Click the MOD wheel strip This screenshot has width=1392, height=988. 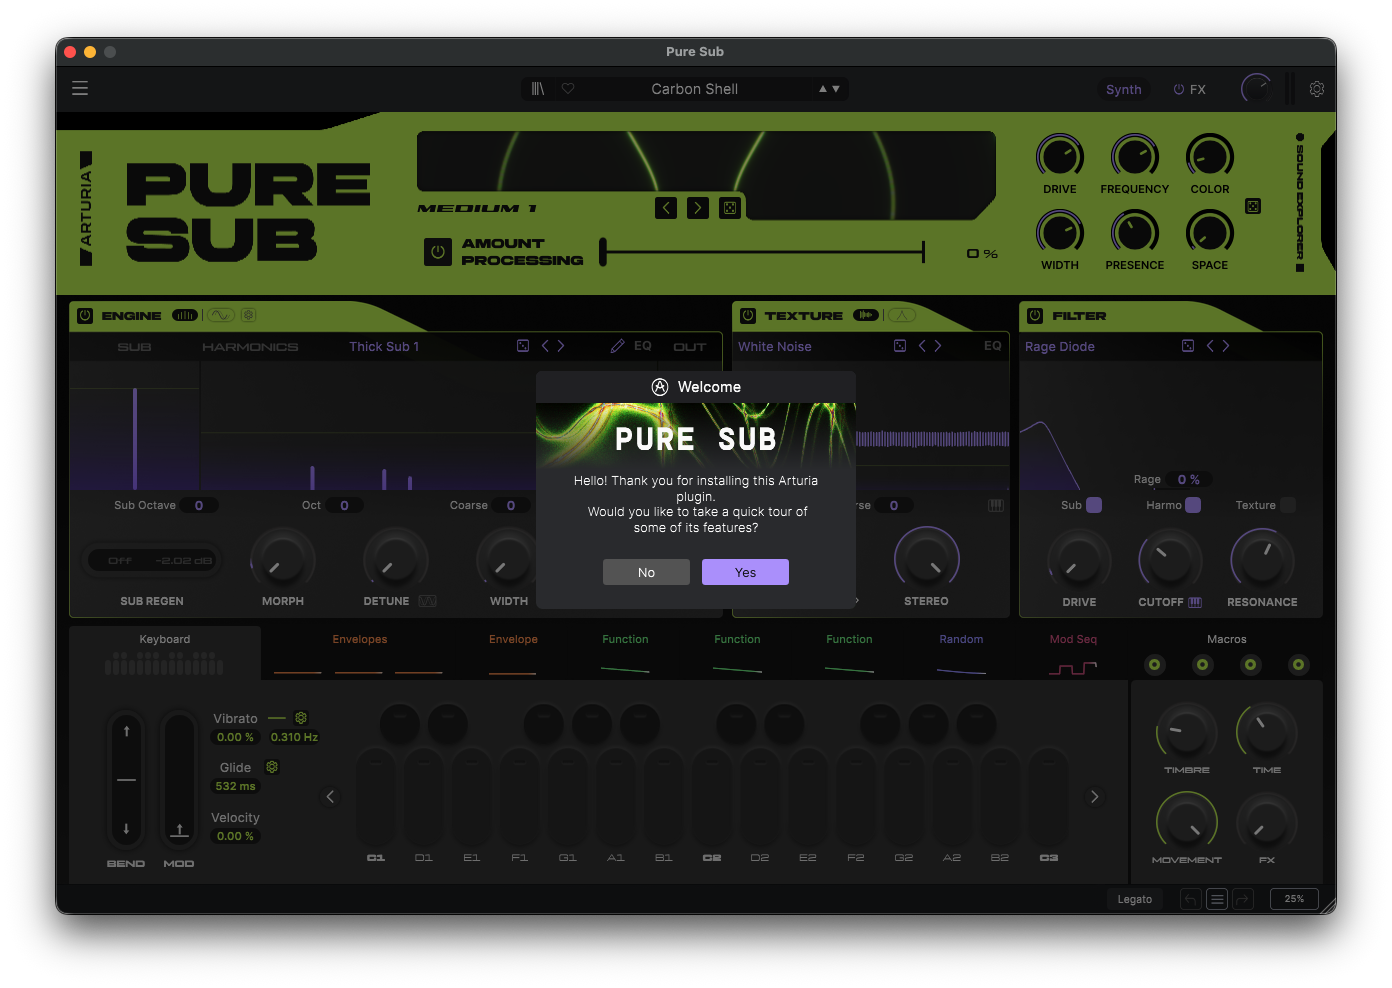click(x=179, y=779)
